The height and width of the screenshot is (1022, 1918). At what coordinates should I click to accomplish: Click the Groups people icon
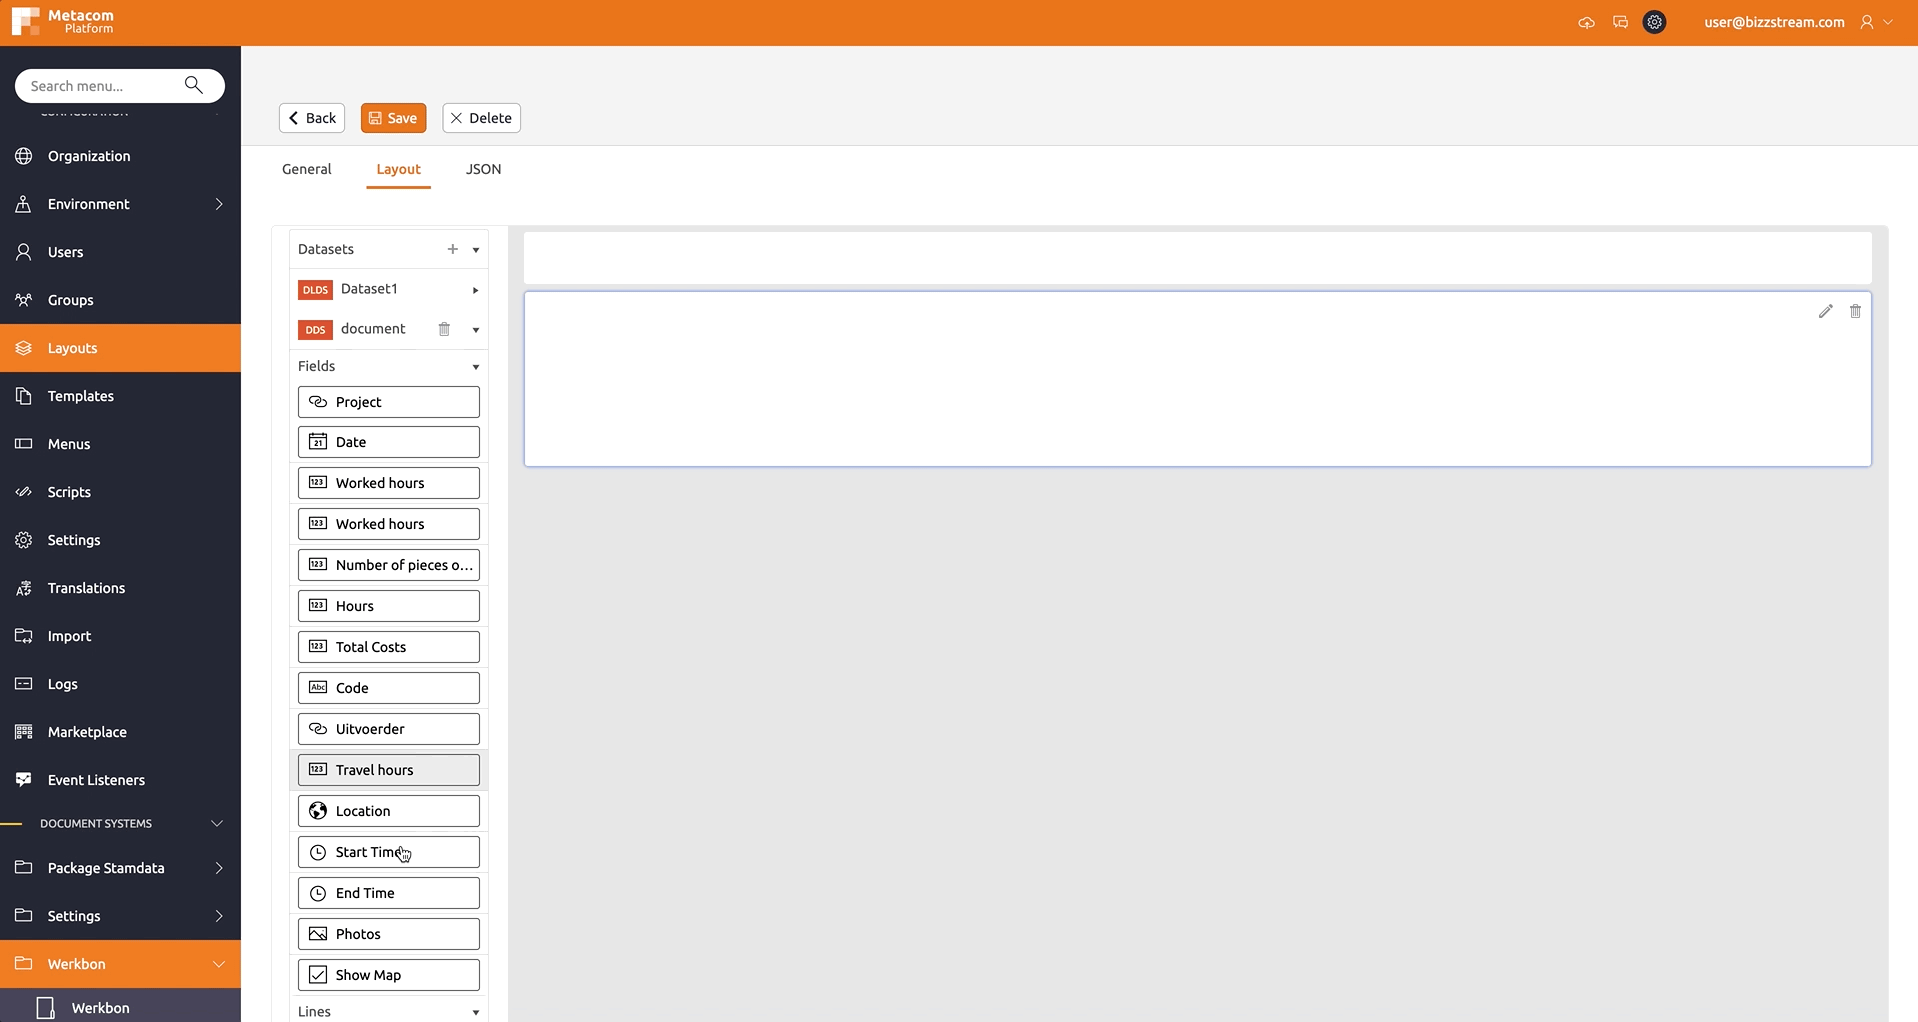point(24,300)
